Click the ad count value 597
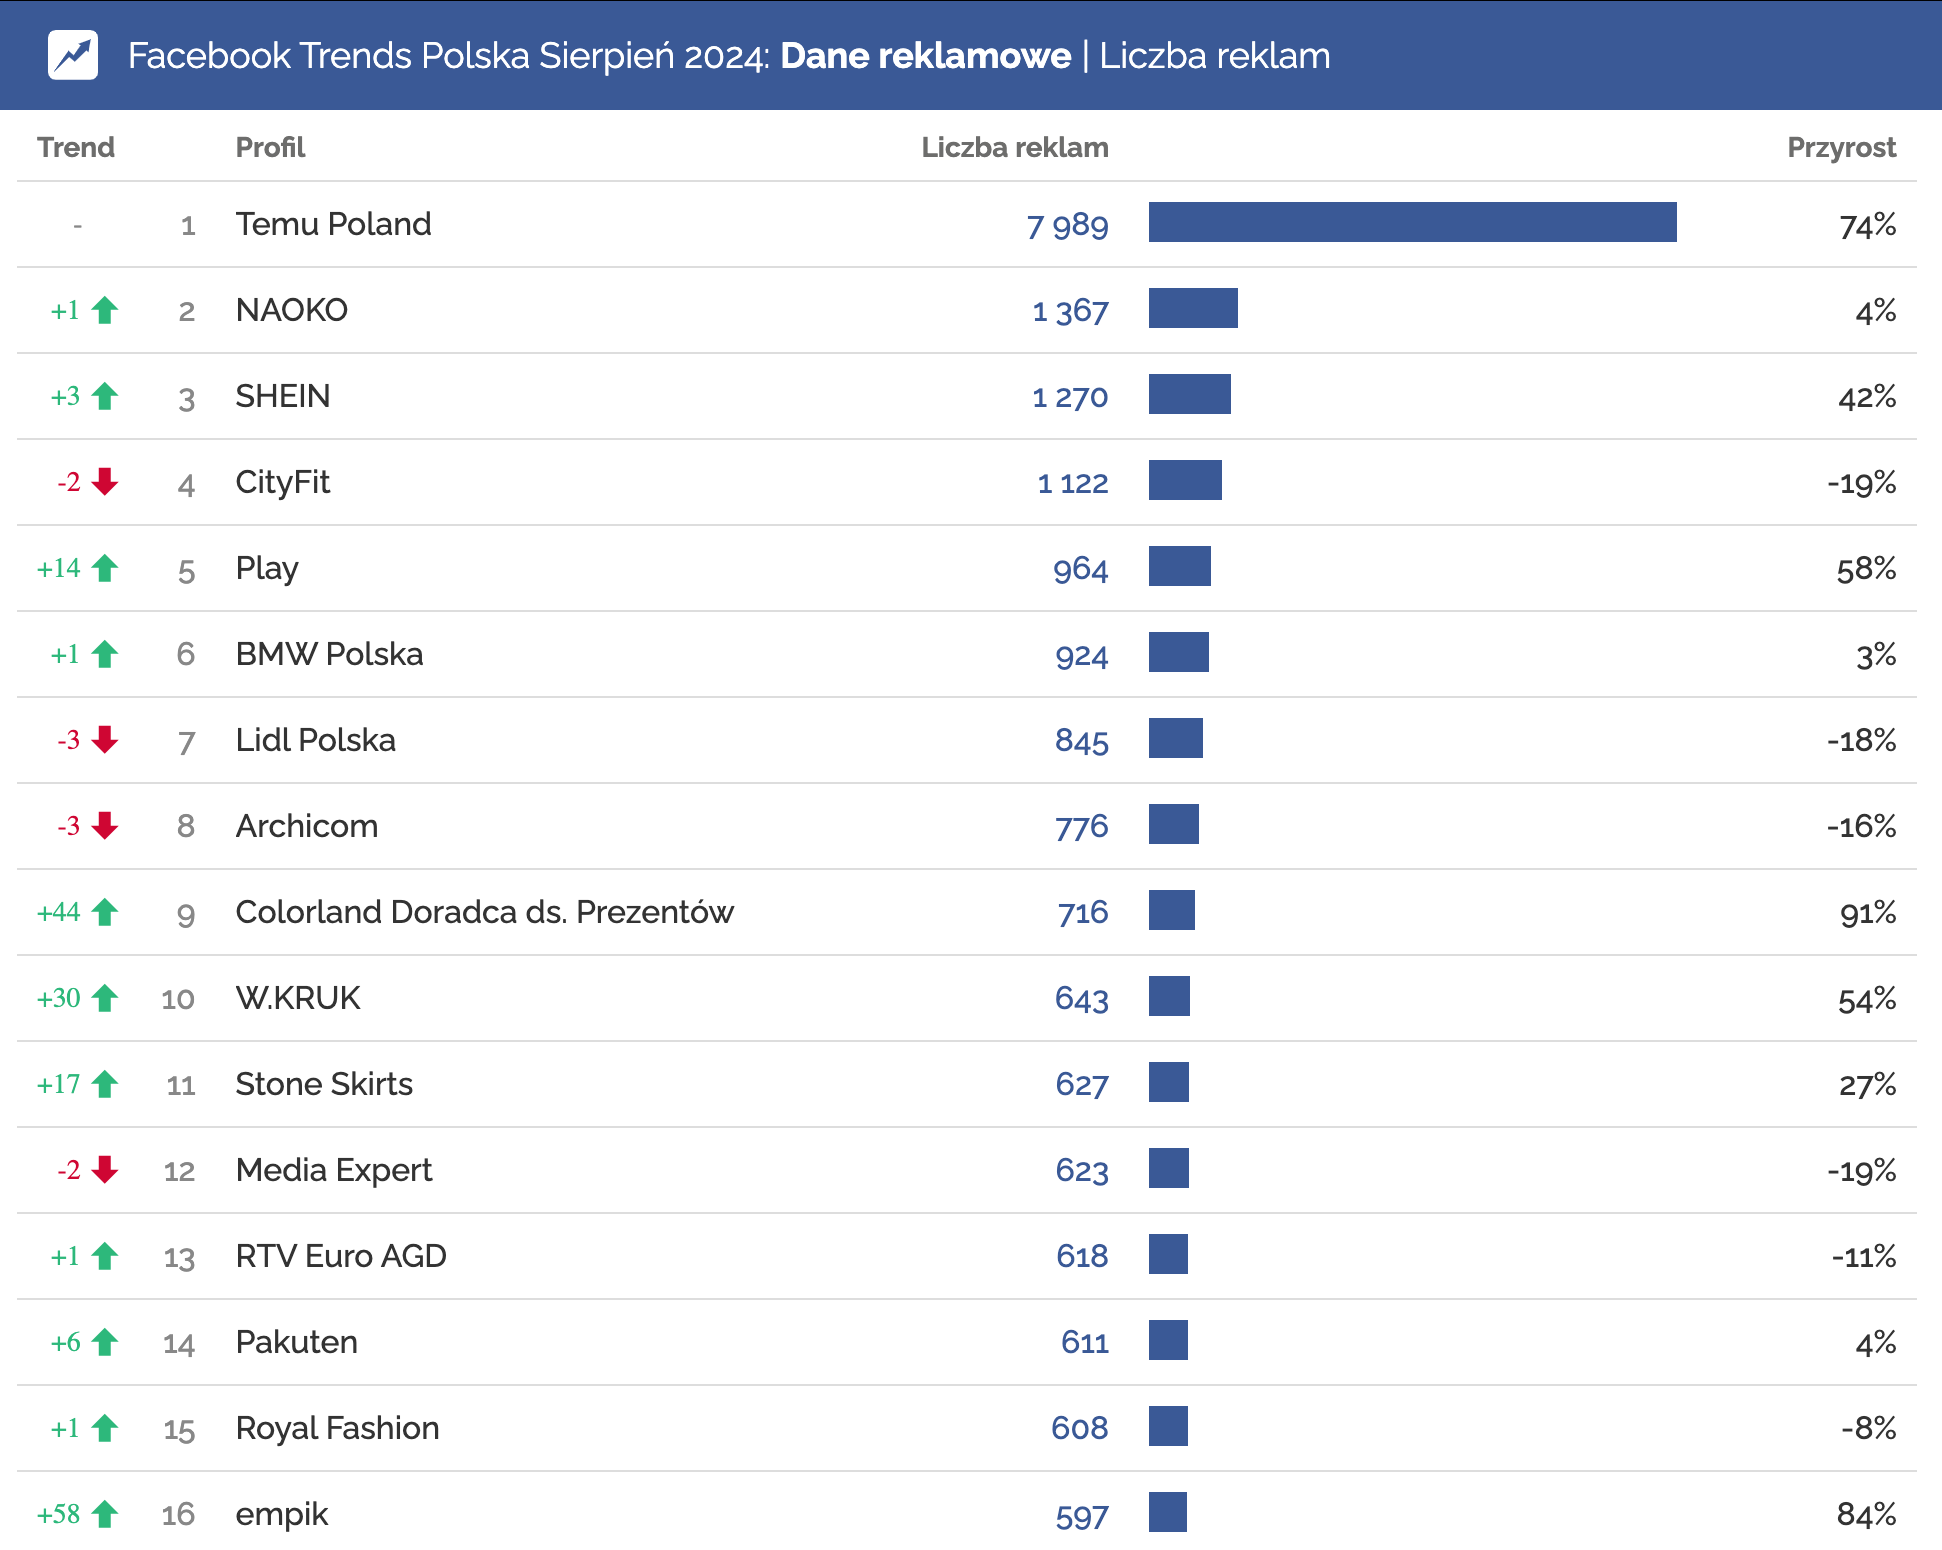 coord(1082,1517)
